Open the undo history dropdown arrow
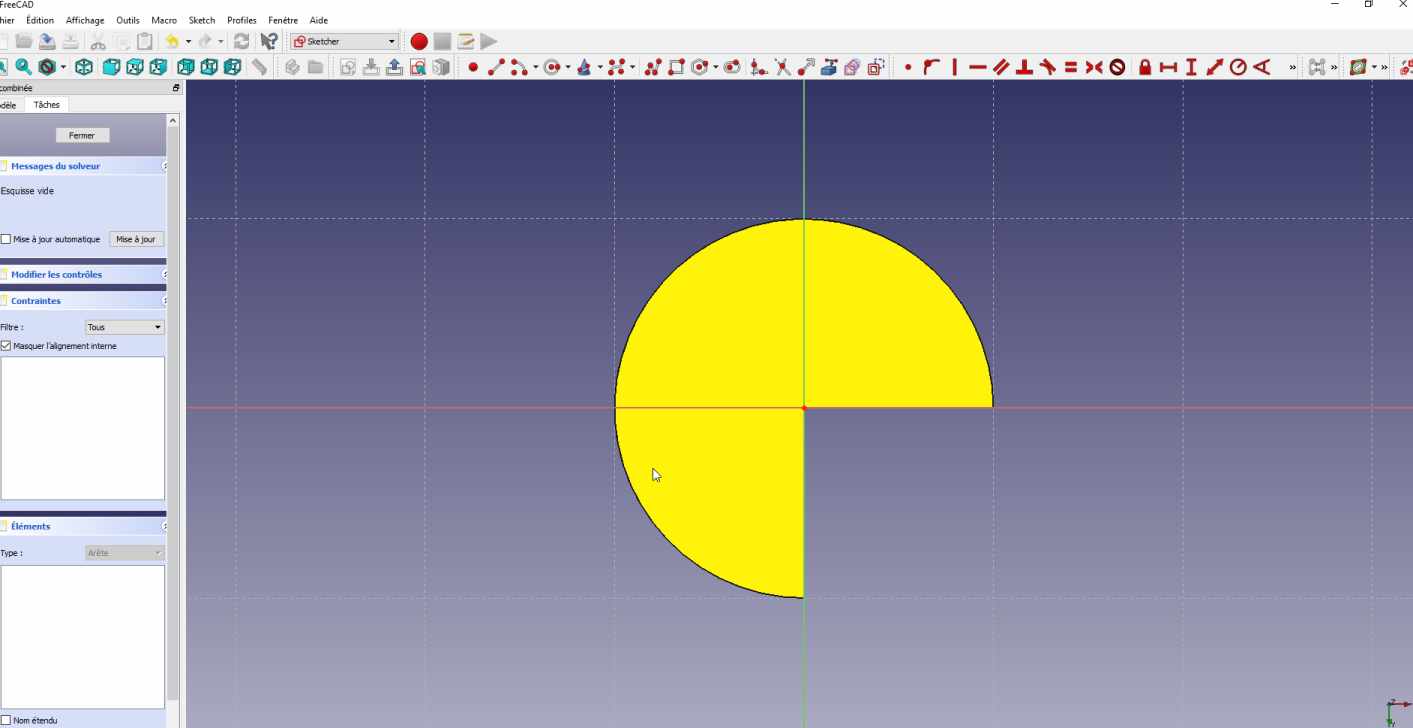Screen dimensions: 1413x728 pyautogui.click(x=188, y=41)
